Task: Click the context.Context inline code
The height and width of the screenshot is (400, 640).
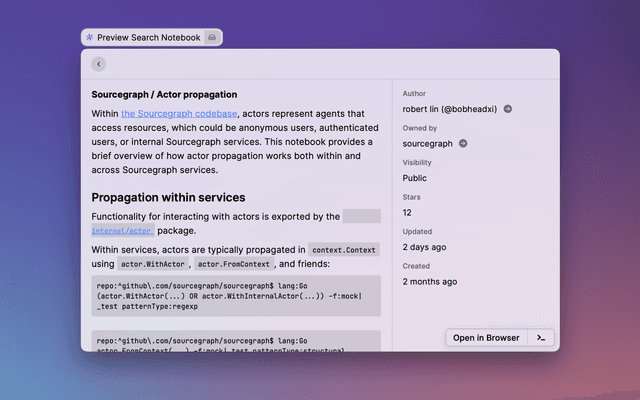Action: [345, 249]
